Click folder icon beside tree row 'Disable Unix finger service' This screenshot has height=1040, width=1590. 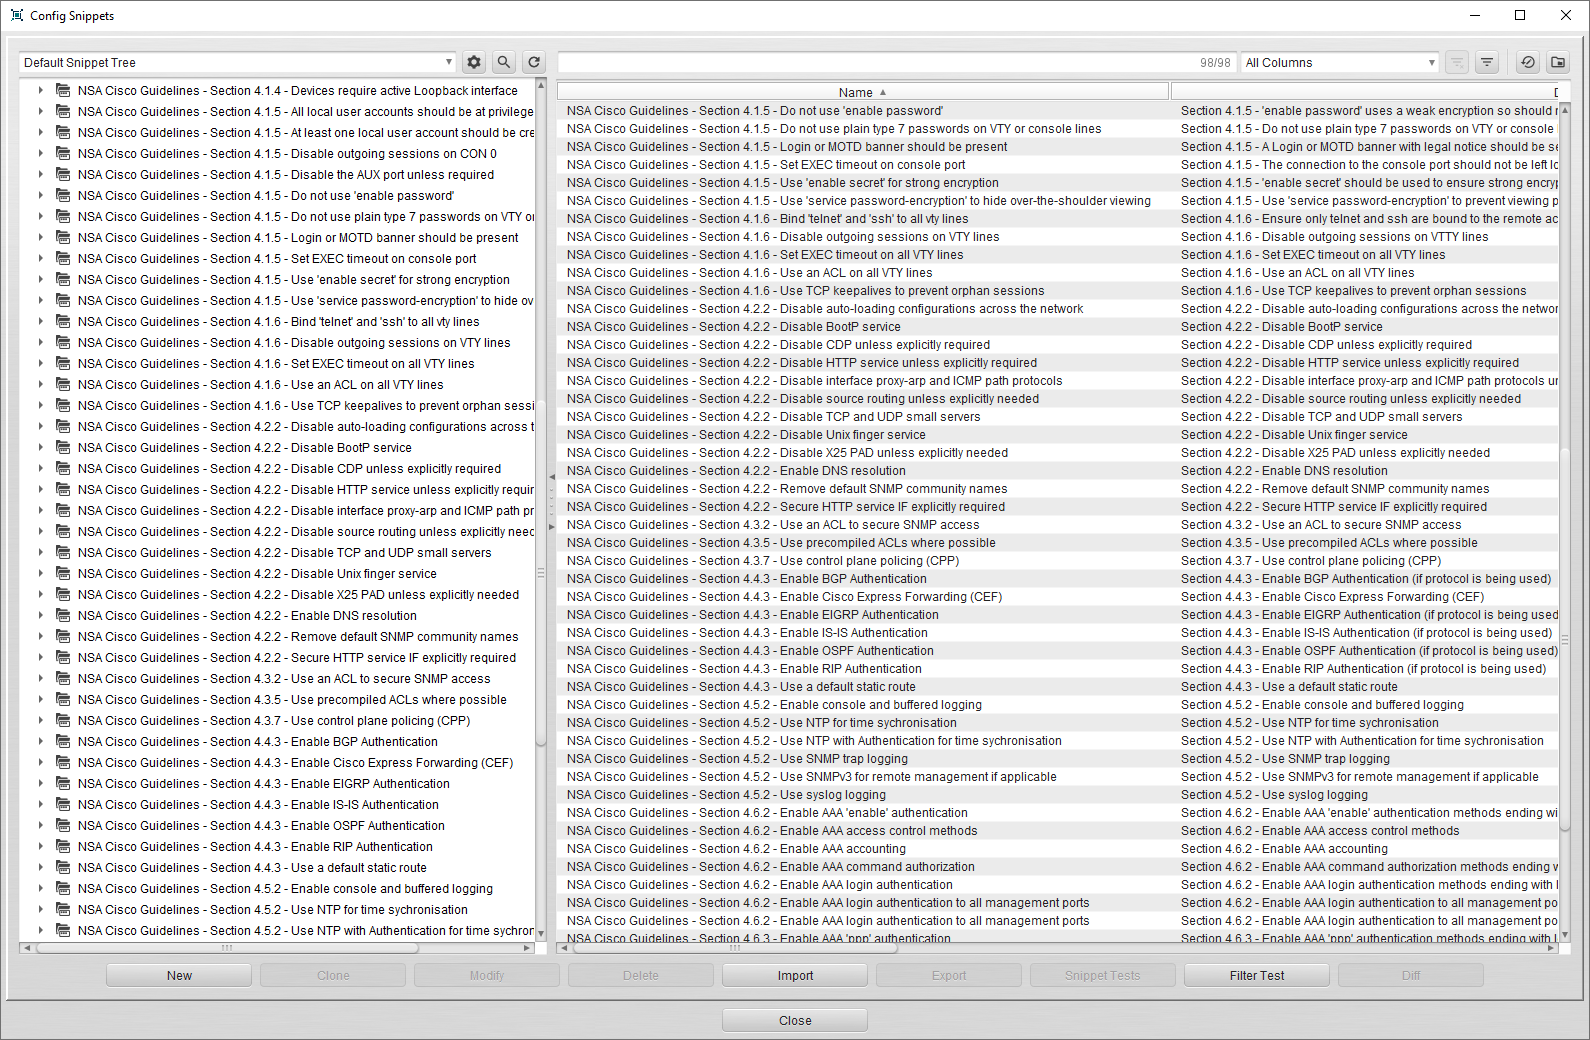pos(63,573)
